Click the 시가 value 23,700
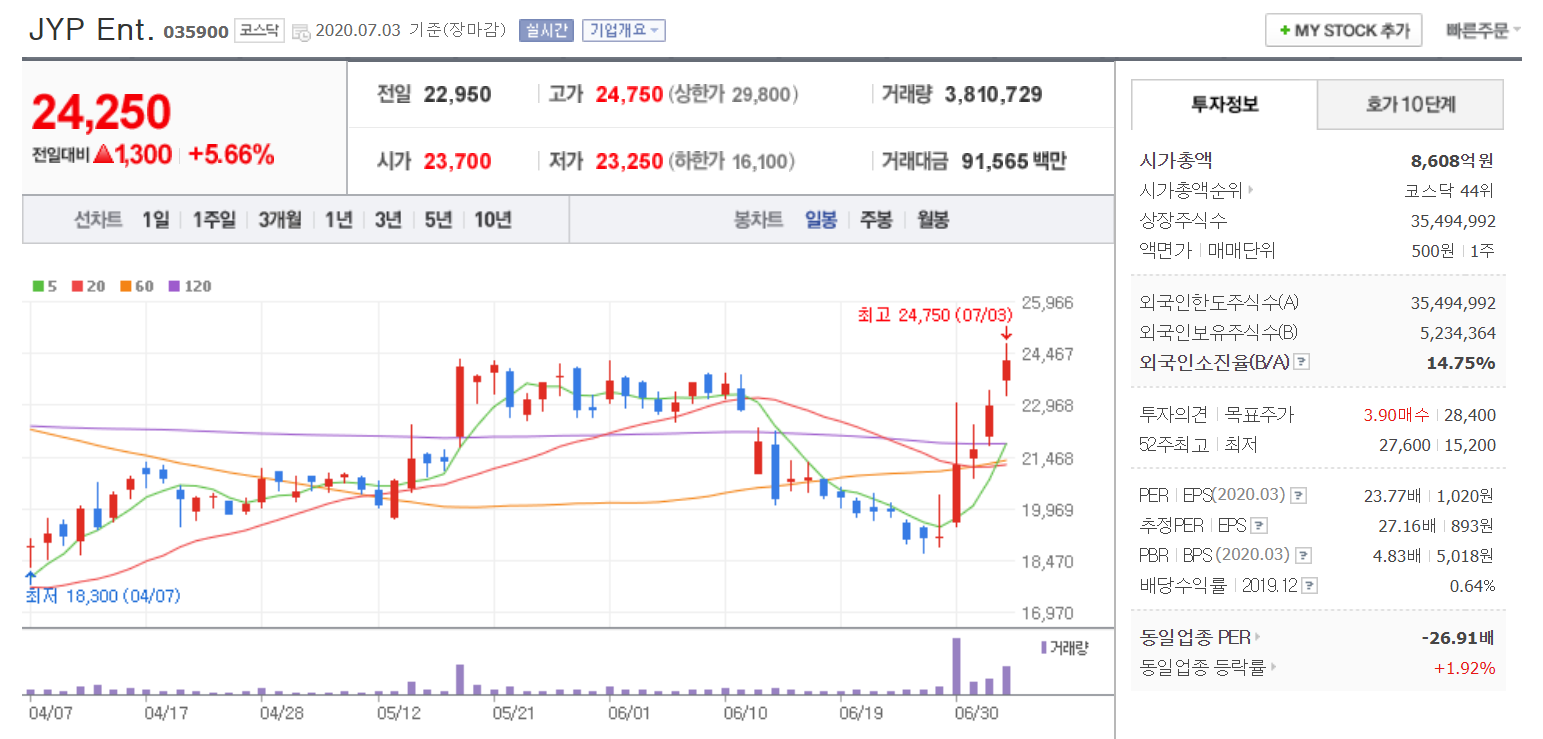This screenshot has width=1543, height=739. (x=457, y=161)
